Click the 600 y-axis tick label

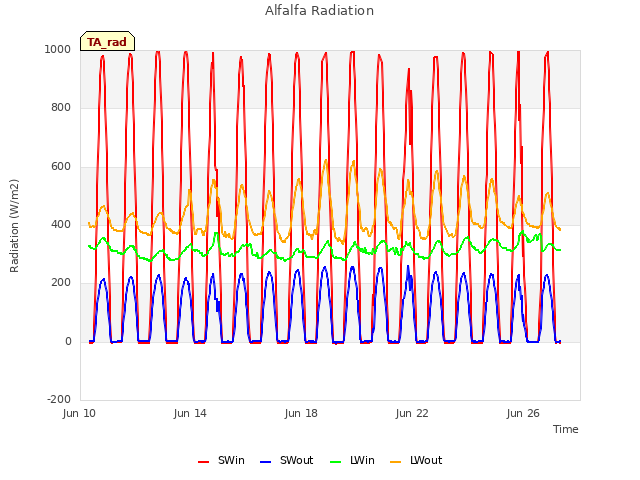tap(61, 166)
